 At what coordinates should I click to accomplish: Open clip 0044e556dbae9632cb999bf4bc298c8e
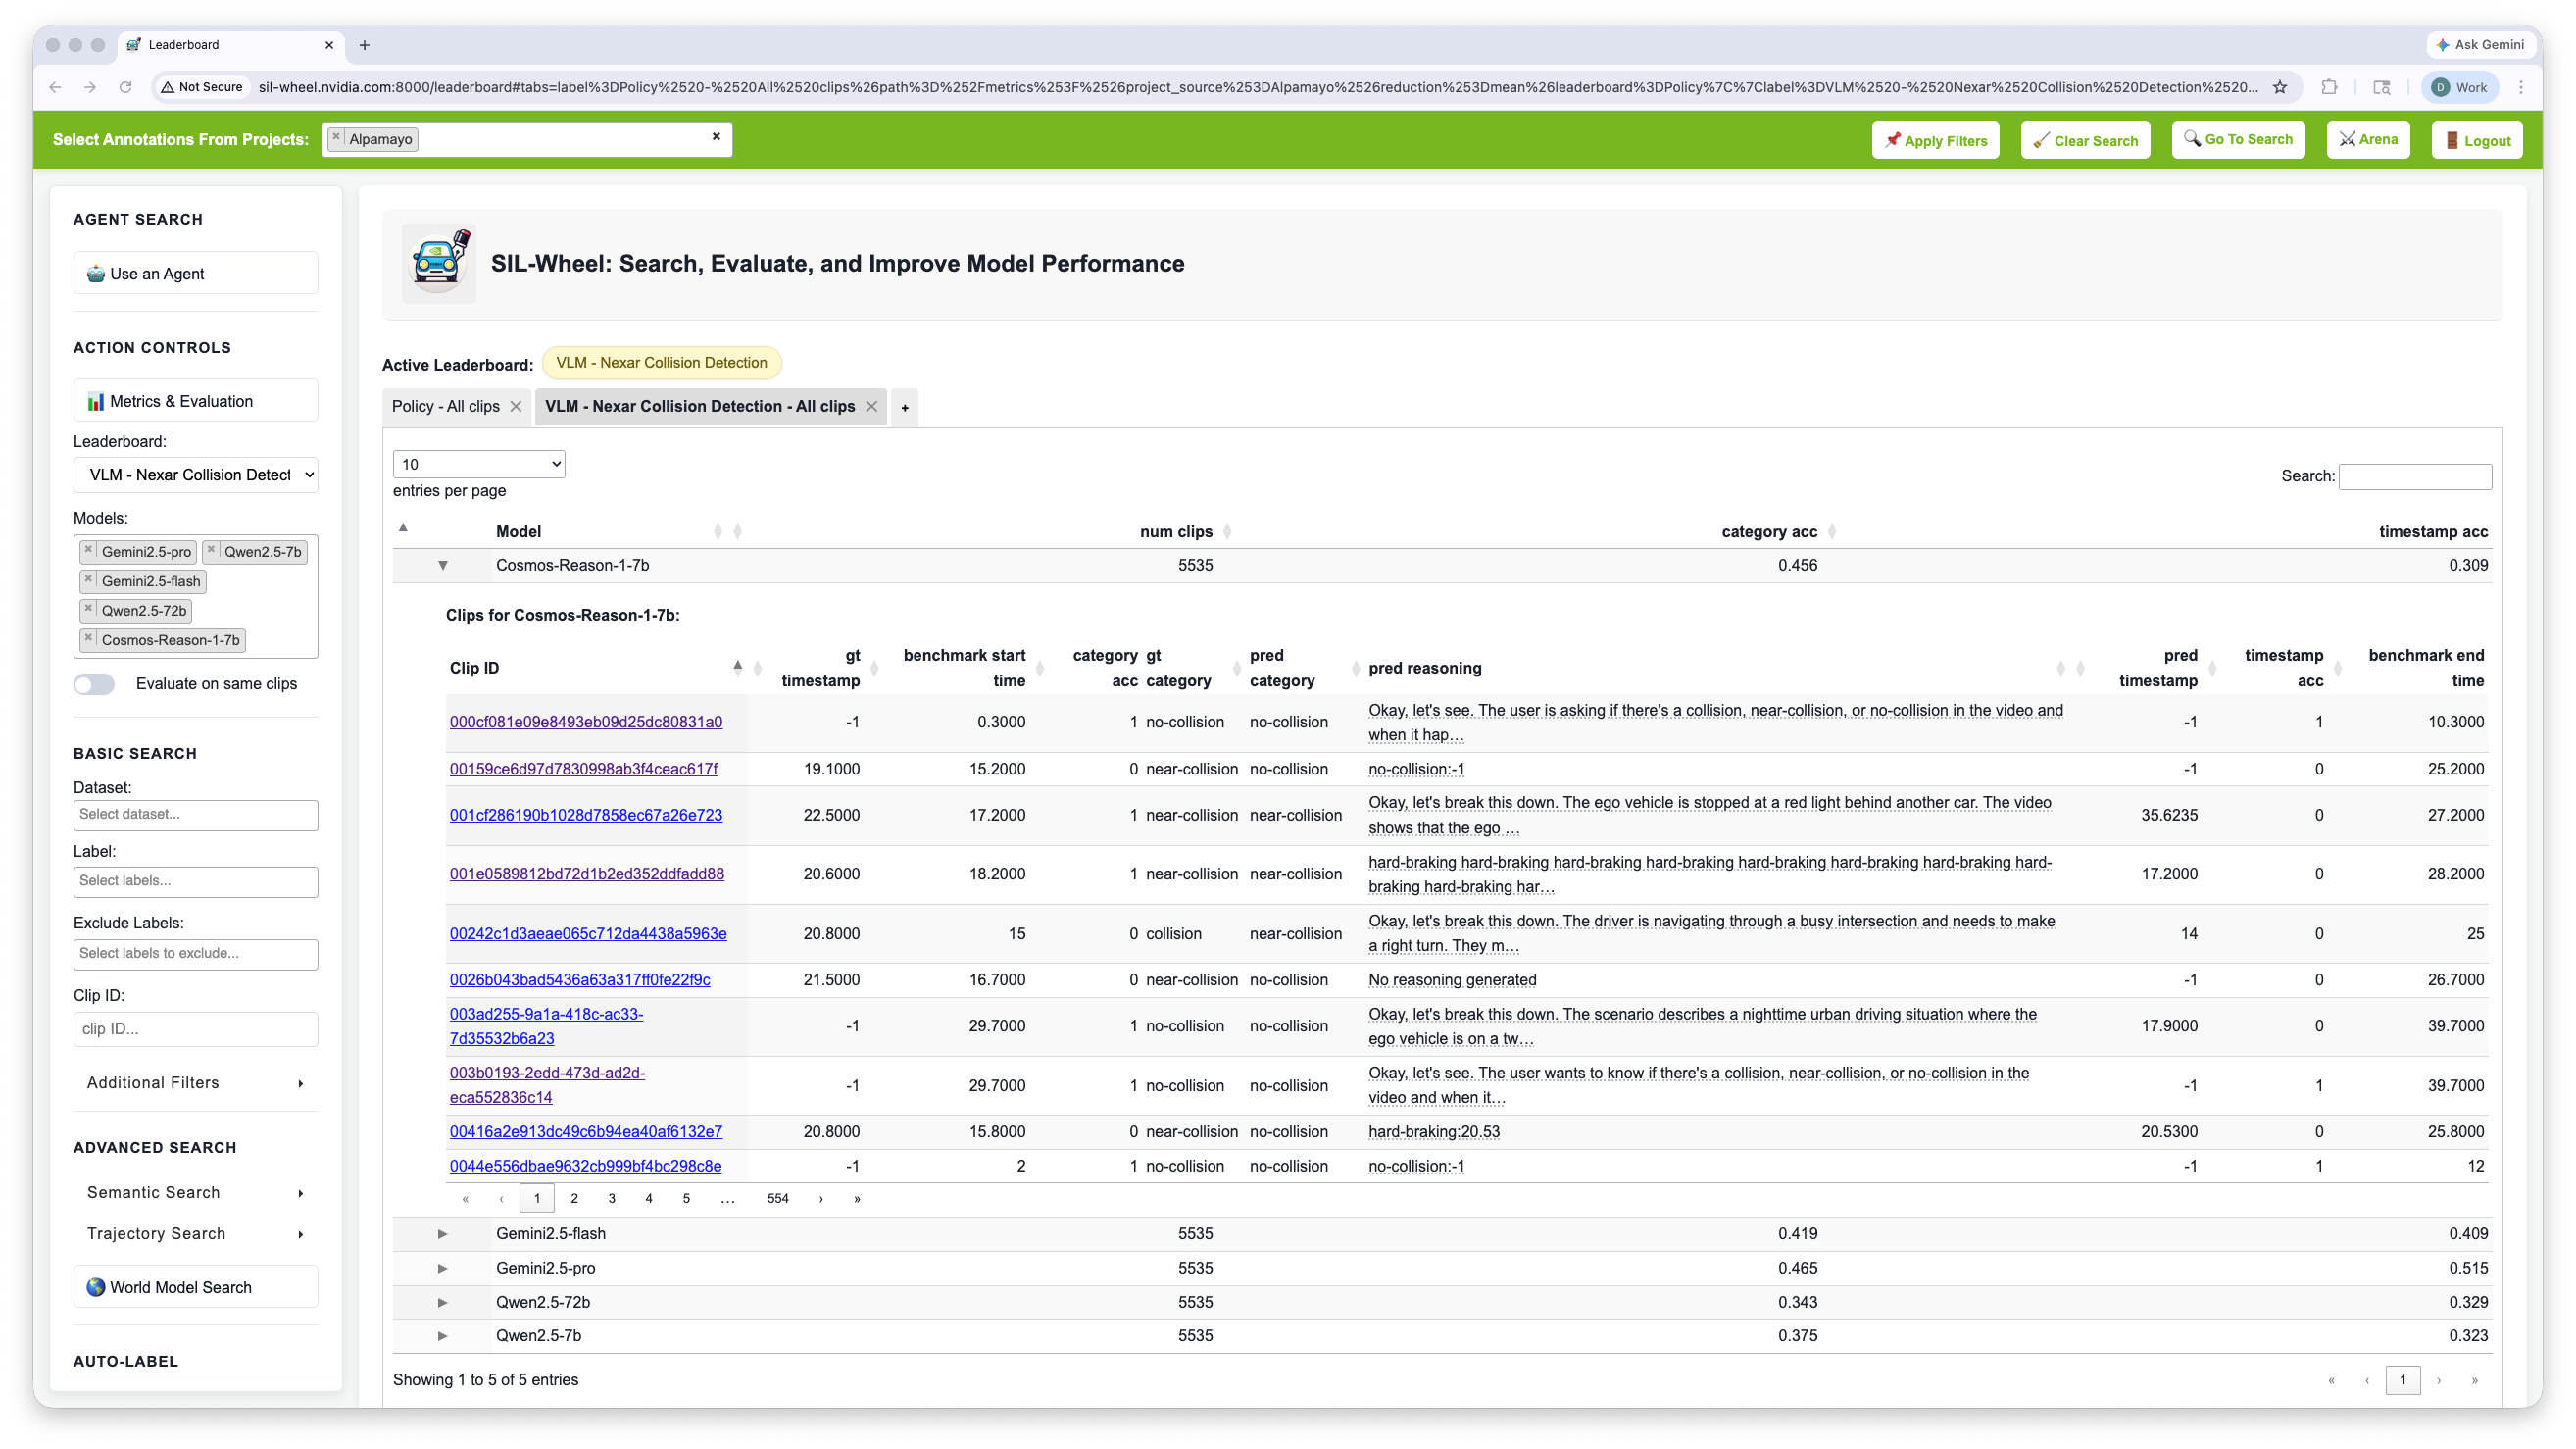click(585, 1166)
